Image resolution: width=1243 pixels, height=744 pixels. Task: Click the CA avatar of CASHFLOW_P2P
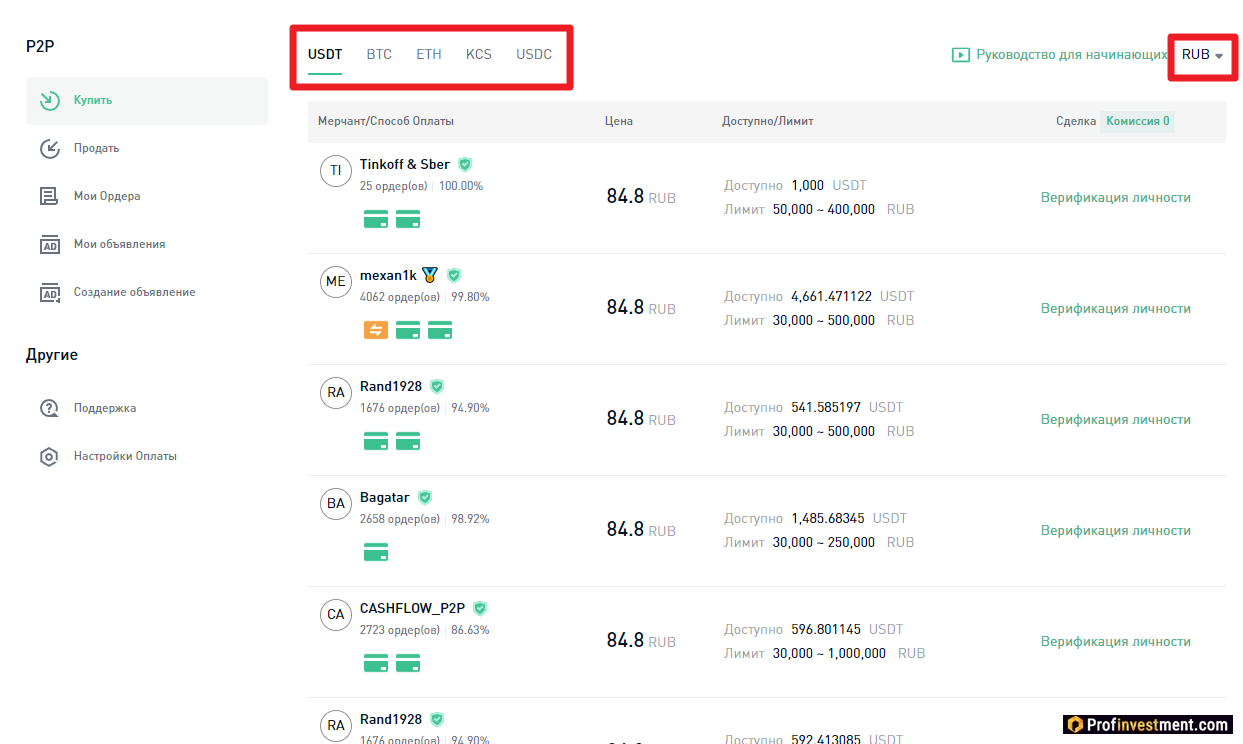pyautogui.click(x=336, y=614)
